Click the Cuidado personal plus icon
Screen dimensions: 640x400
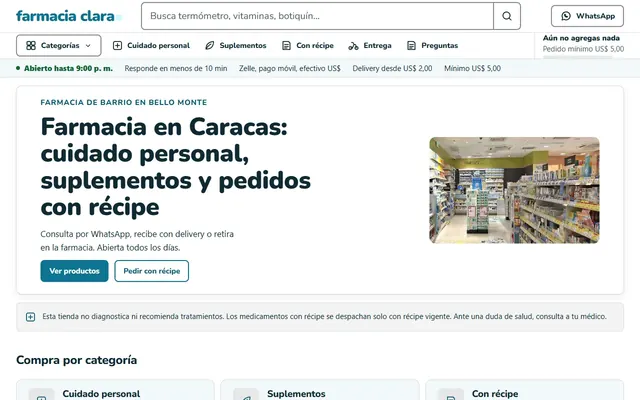pyautogui.click(x=117, y=45)
